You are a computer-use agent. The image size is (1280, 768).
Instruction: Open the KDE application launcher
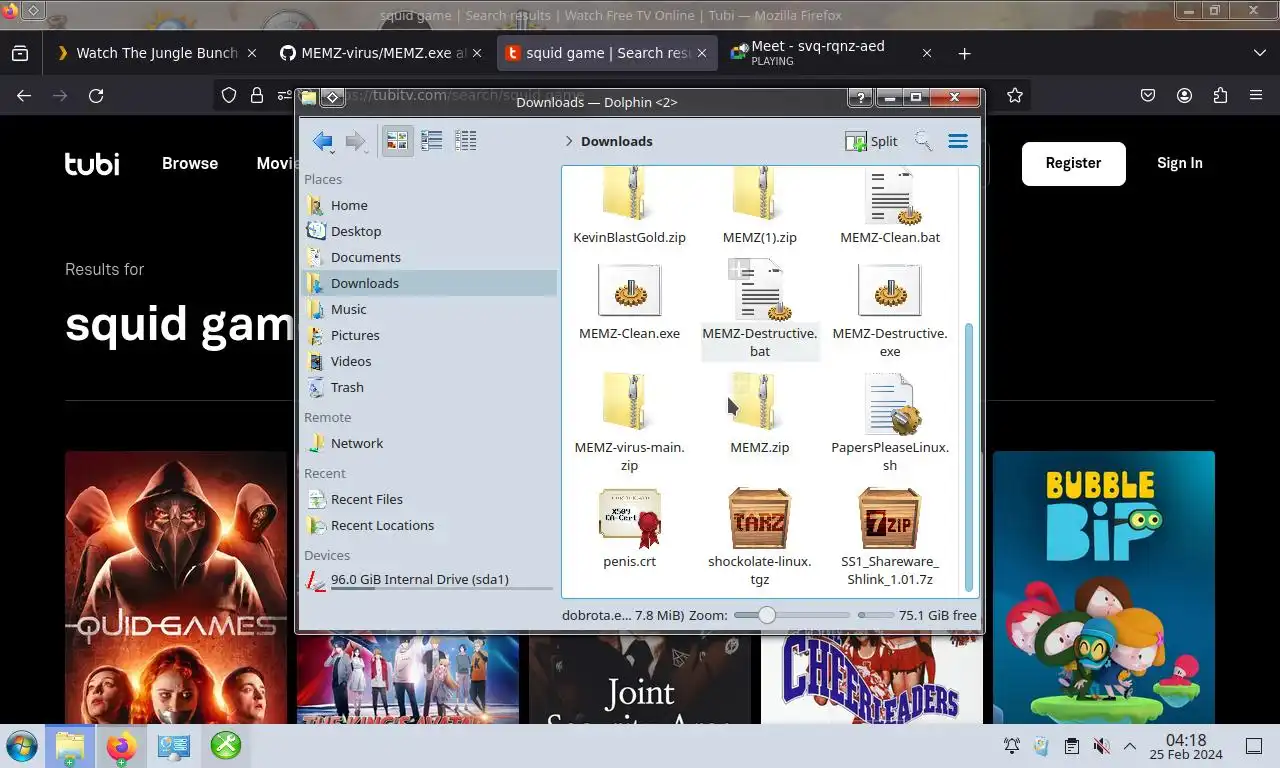click(x=21, y=746)
